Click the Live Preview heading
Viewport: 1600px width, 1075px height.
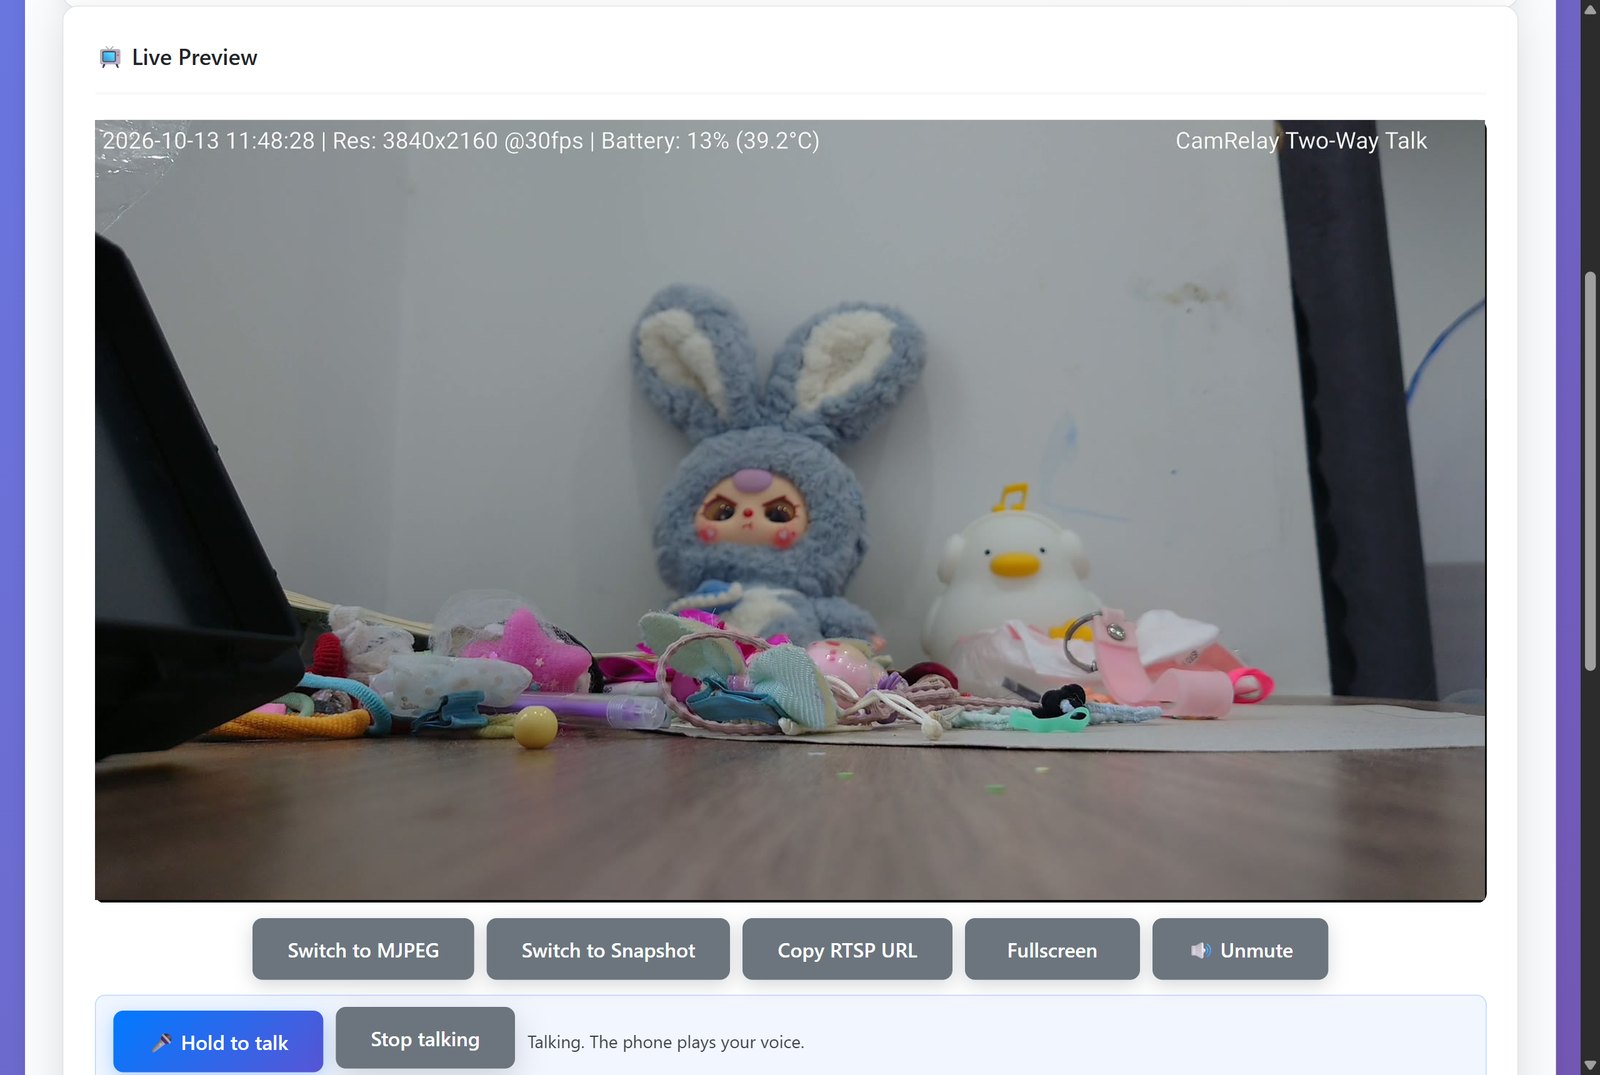tap(194, 58)
